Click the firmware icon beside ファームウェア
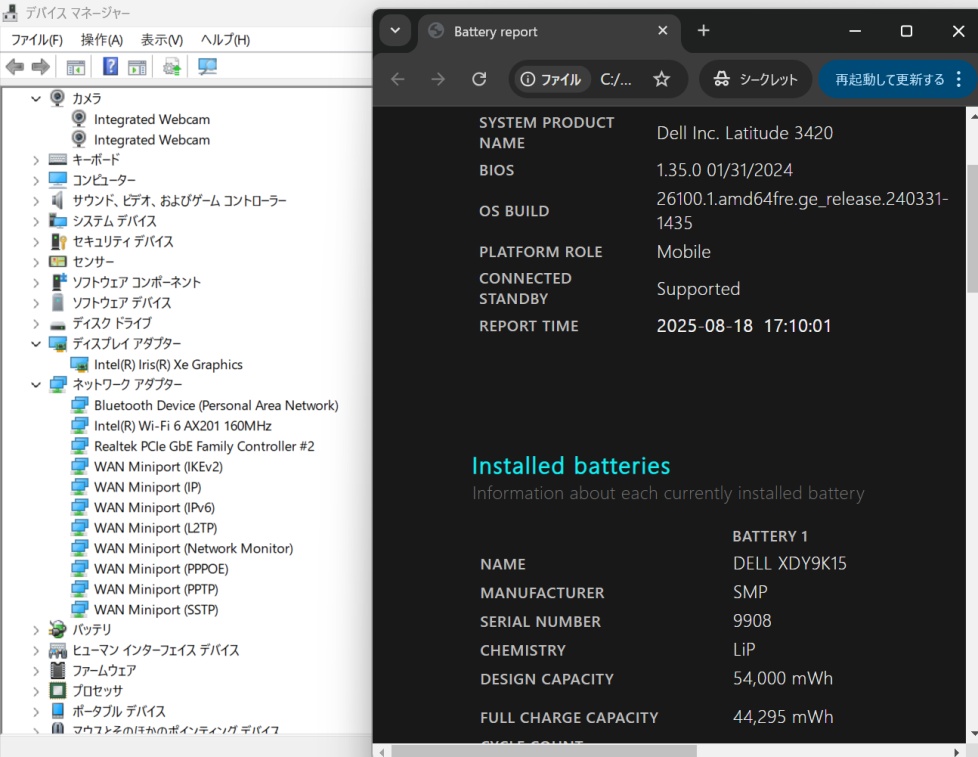The width and height of the screenshot is (978, 757). 57,670
